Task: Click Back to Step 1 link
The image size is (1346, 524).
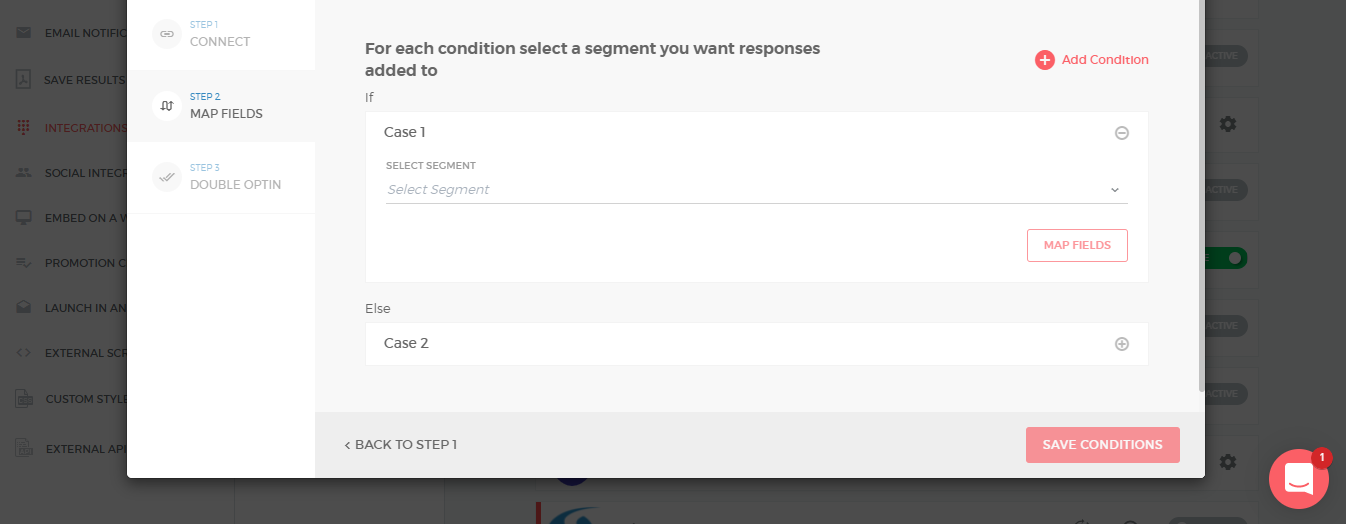Action: [401, 445]
